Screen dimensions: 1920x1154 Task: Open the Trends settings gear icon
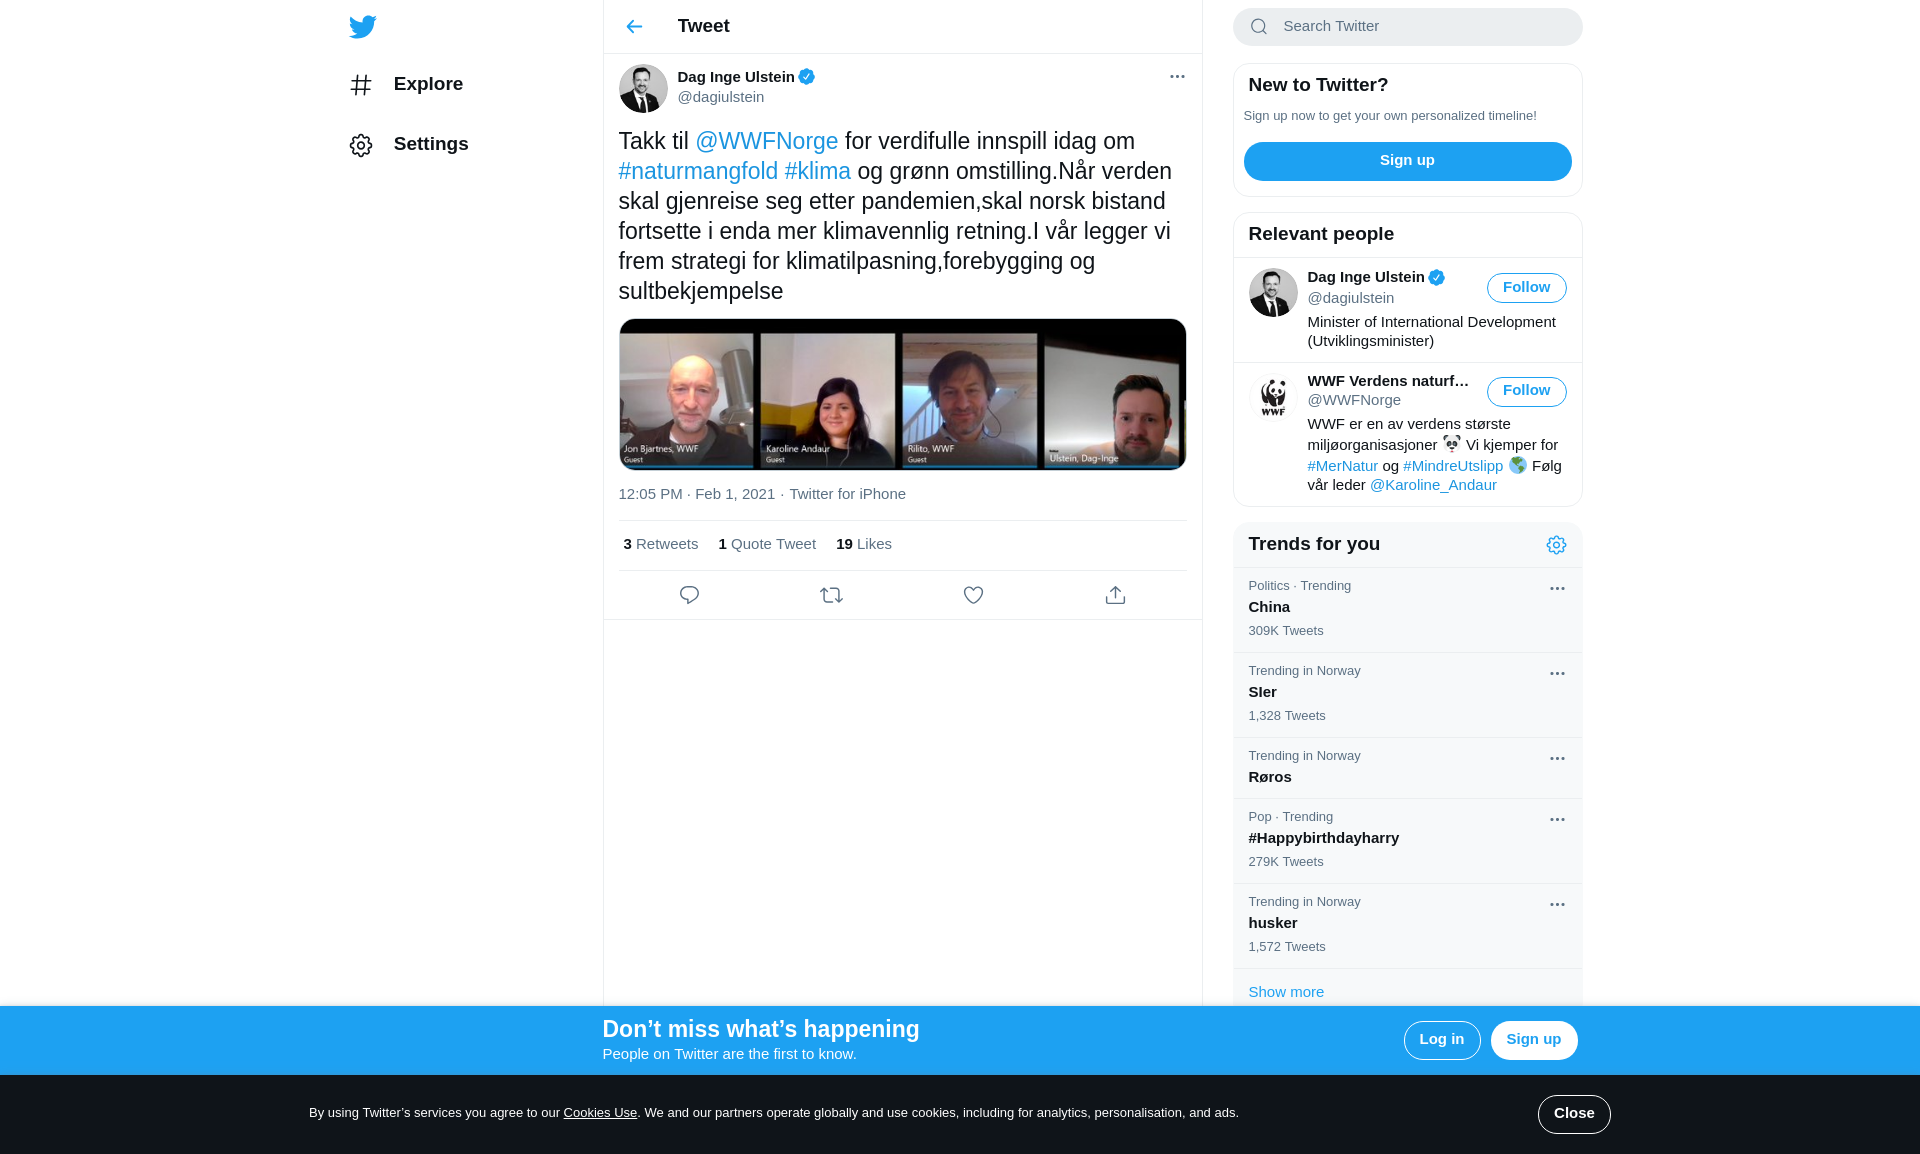pos(1556,545)
